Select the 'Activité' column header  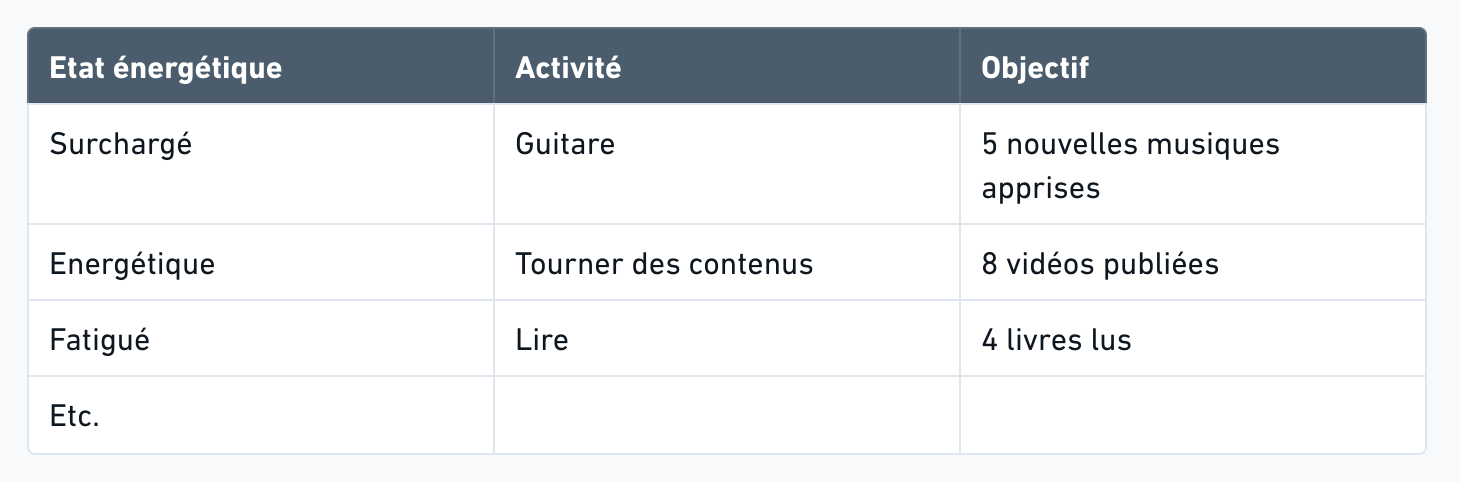[568, 68]
